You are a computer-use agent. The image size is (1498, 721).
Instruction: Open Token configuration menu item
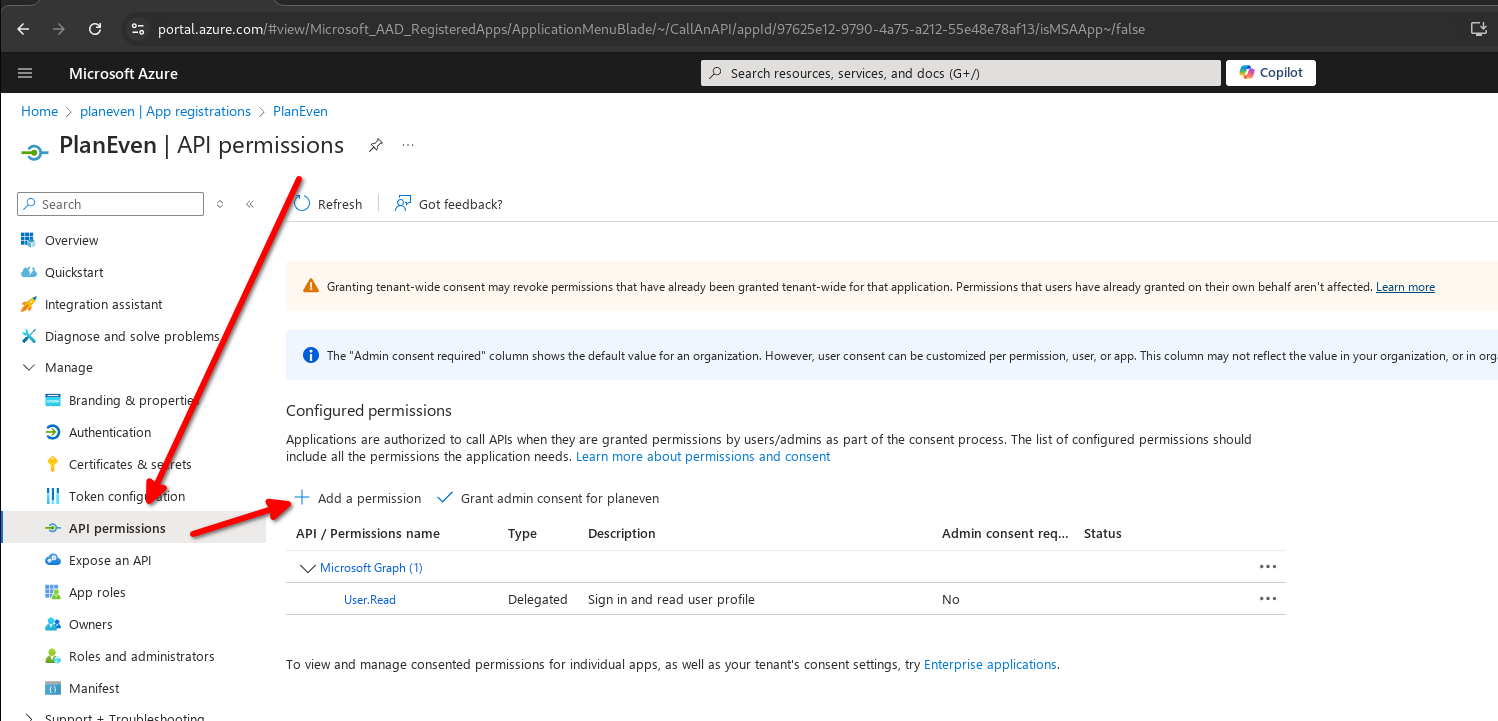(127, 496)
